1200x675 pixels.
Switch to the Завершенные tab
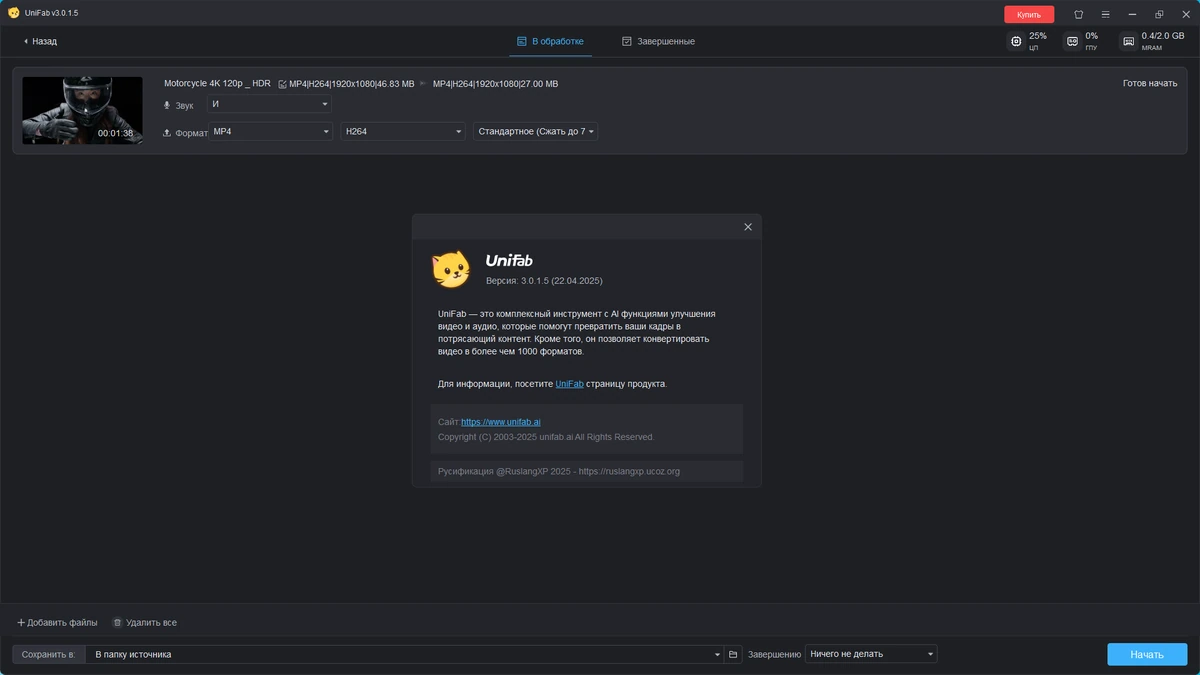pos(658,42)
